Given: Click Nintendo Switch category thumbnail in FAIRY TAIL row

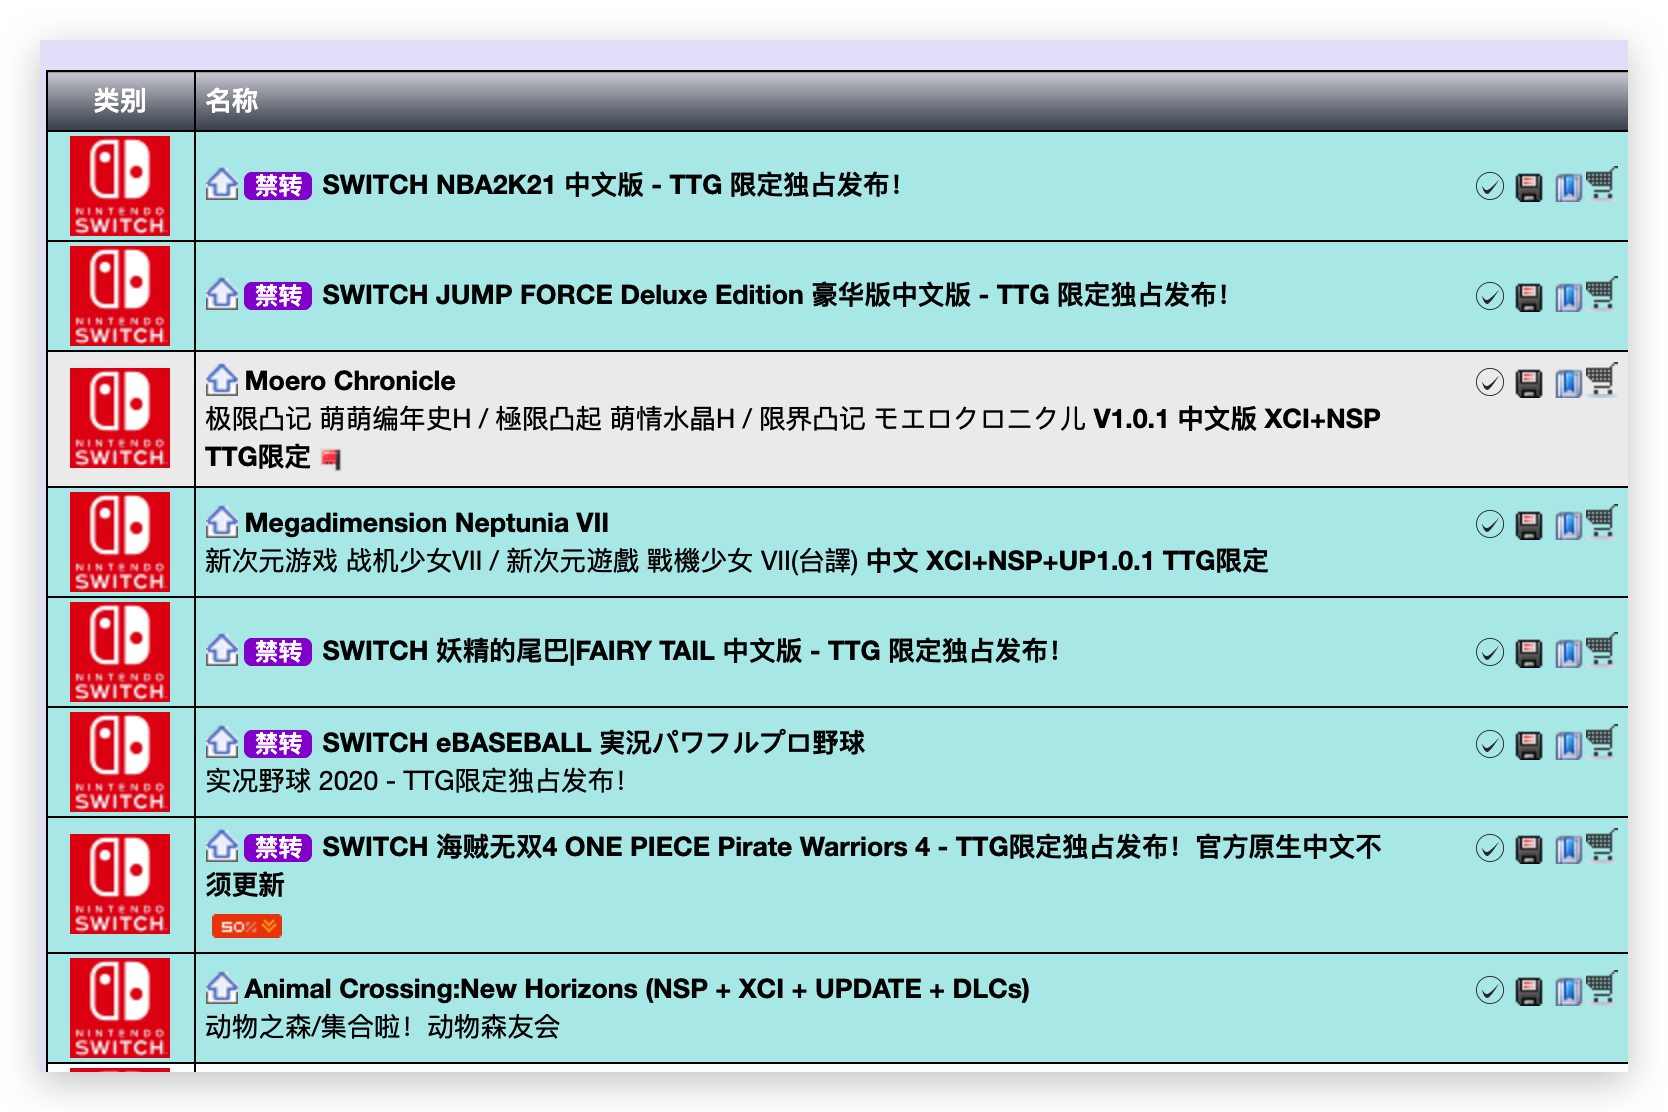Looking at the screenshot, I should coord(120,652).
